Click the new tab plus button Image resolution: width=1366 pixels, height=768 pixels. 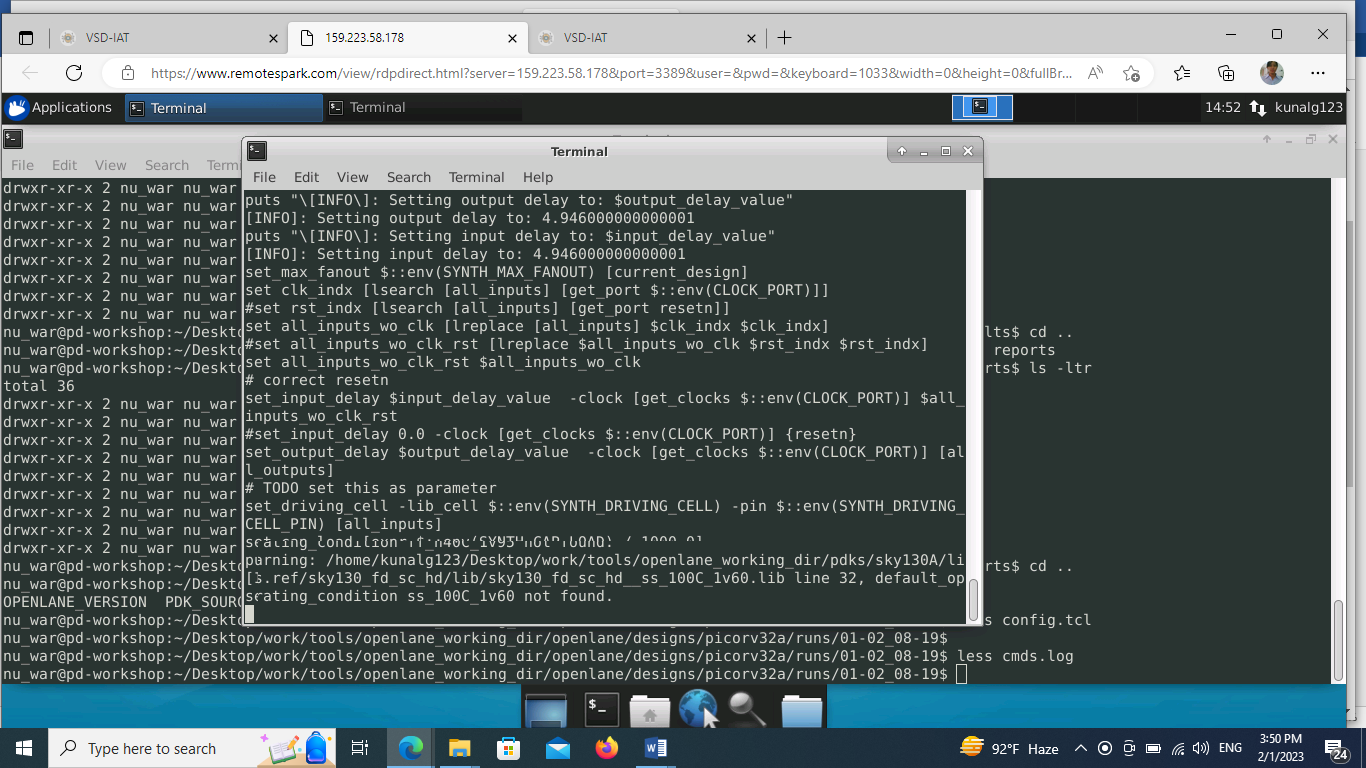pyautogui.click(x=784, y=37)
